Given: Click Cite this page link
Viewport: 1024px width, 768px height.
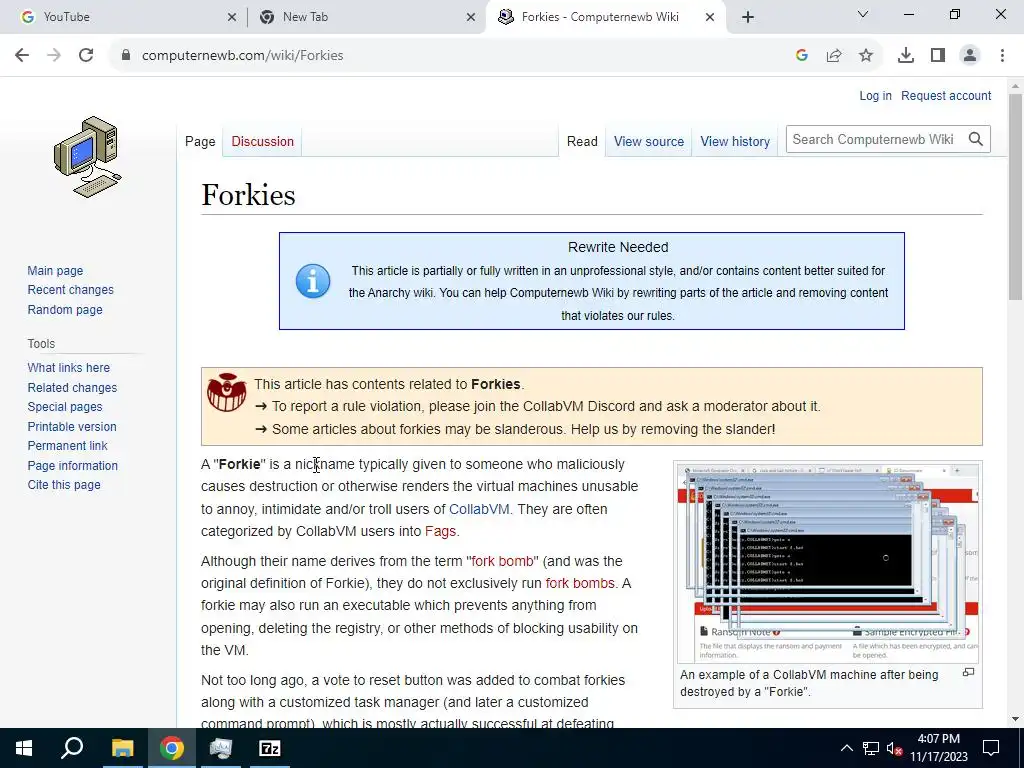Looking at the screenshot, I should [64, 485].
